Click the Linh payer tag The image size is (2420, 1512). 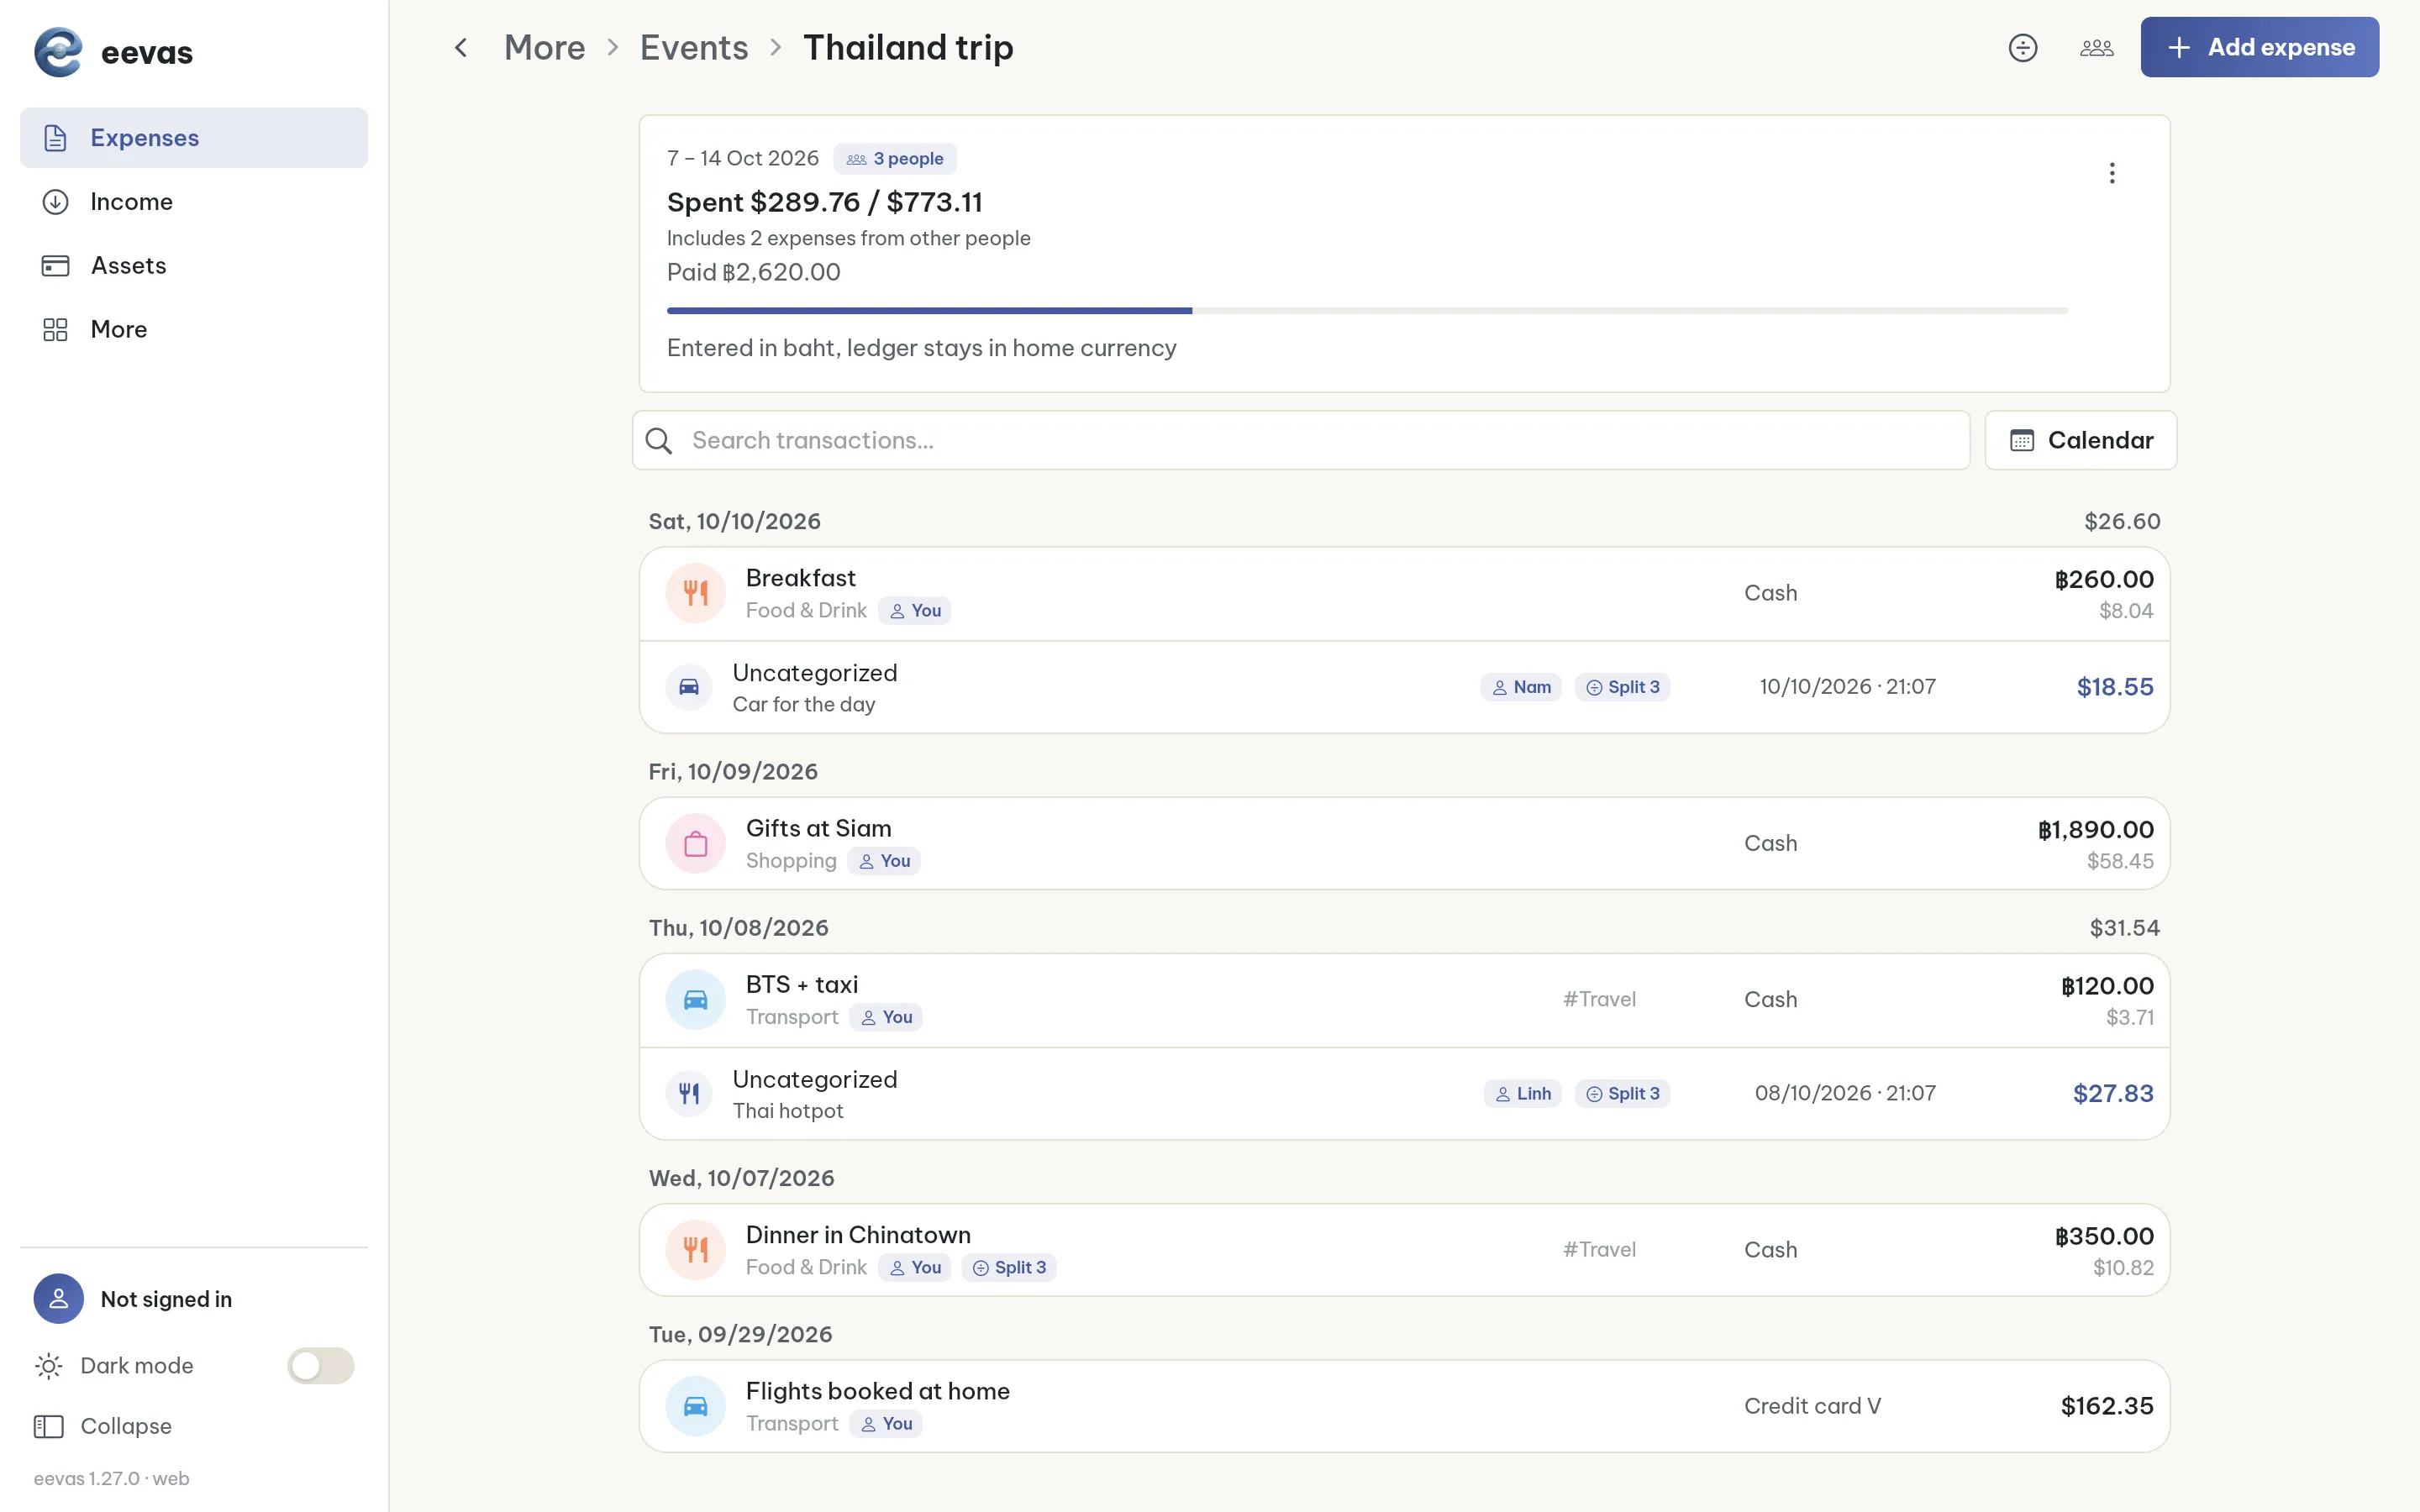coord(1522,1093)
